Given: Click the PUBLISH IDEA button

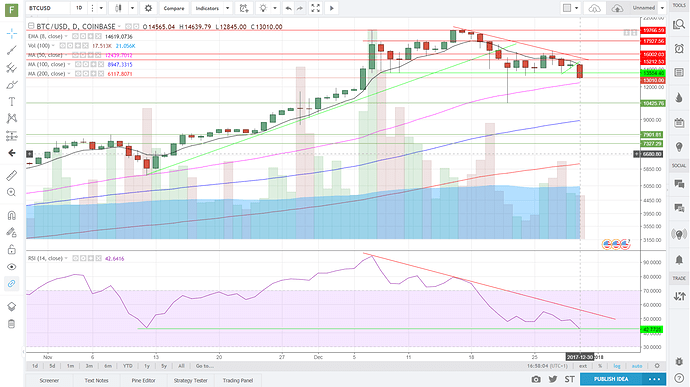Looking at the screenshot, I should (611, 379).
